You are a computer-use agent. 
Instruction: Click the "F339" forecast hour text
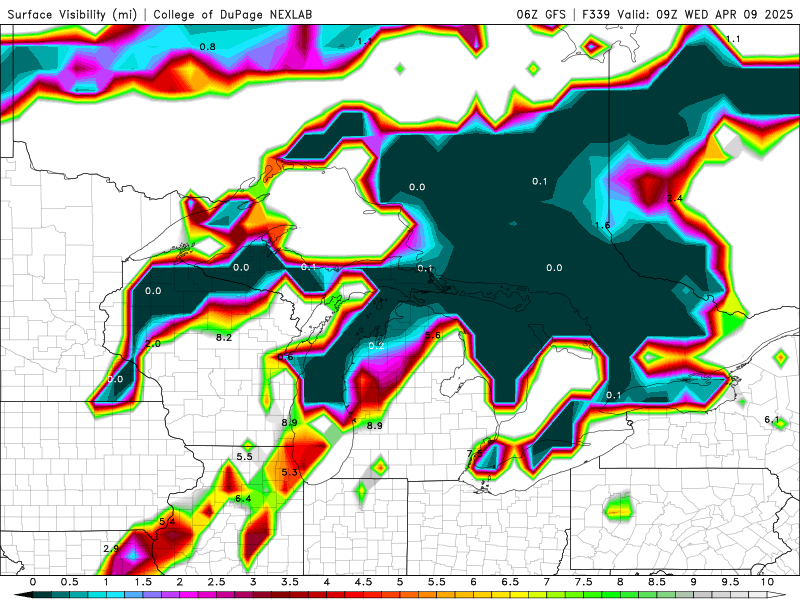(596, 14)
